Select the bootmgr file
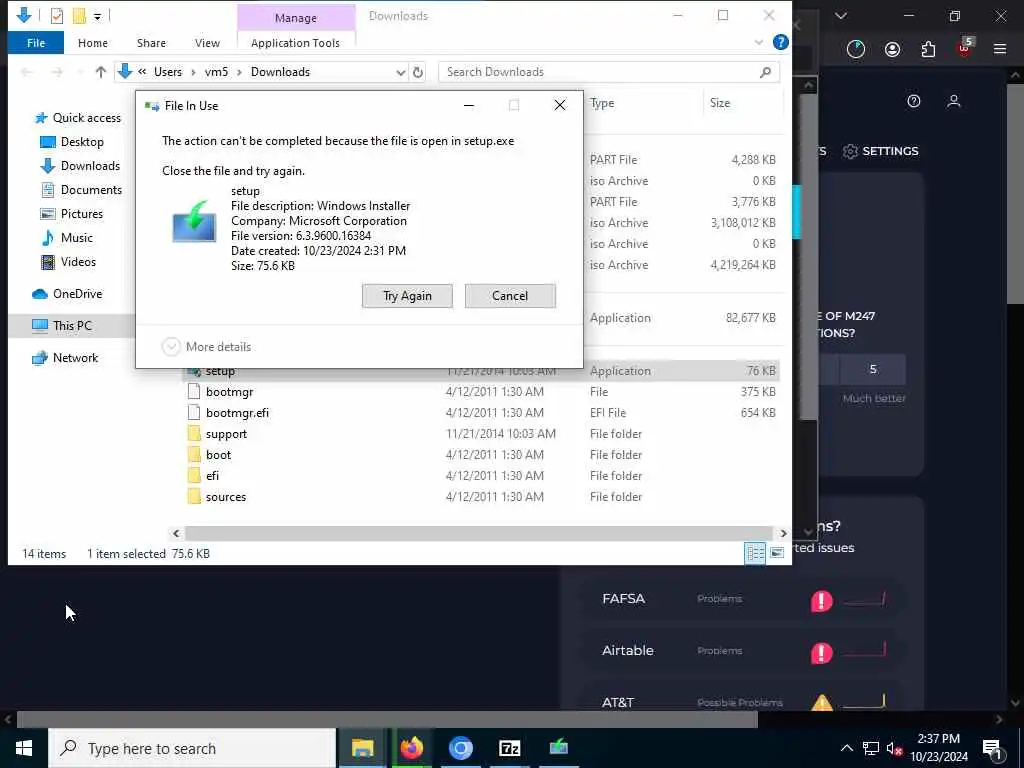The height and width of the screenshot is (768, 1024). [x=229, y=392]
